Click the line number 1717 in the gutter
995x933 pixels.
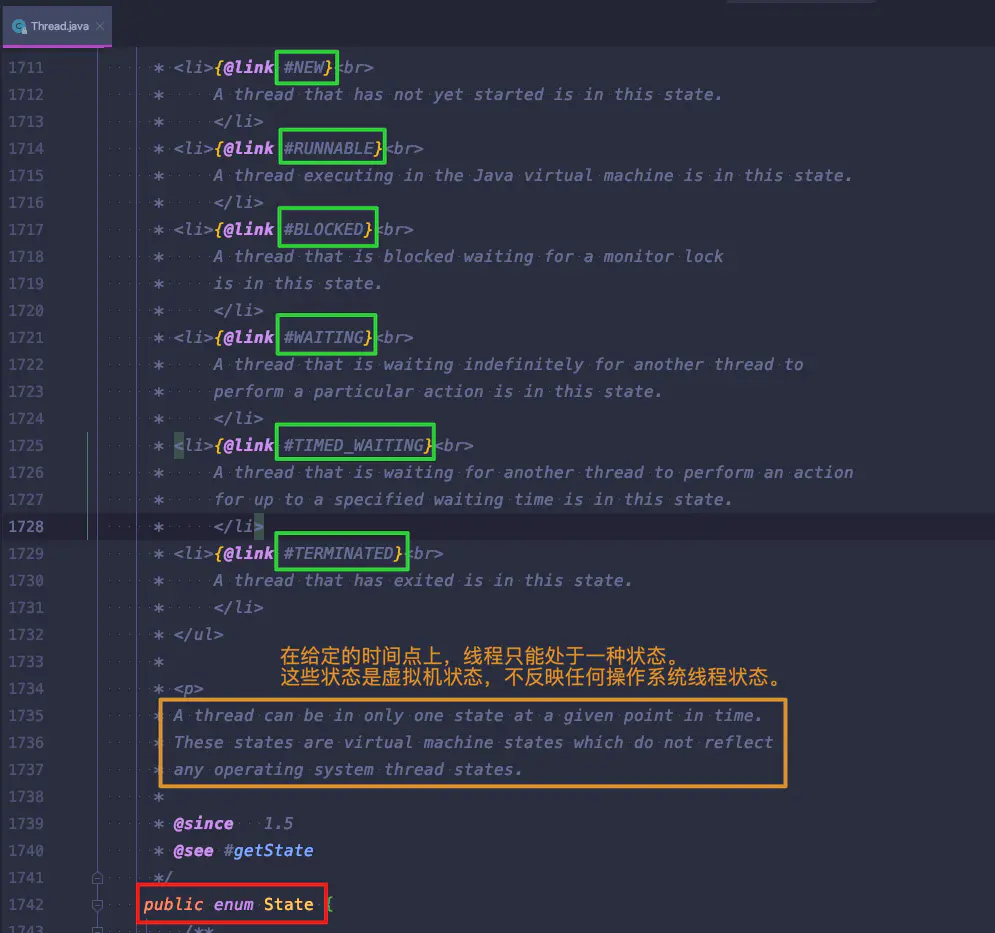[26, 229]
